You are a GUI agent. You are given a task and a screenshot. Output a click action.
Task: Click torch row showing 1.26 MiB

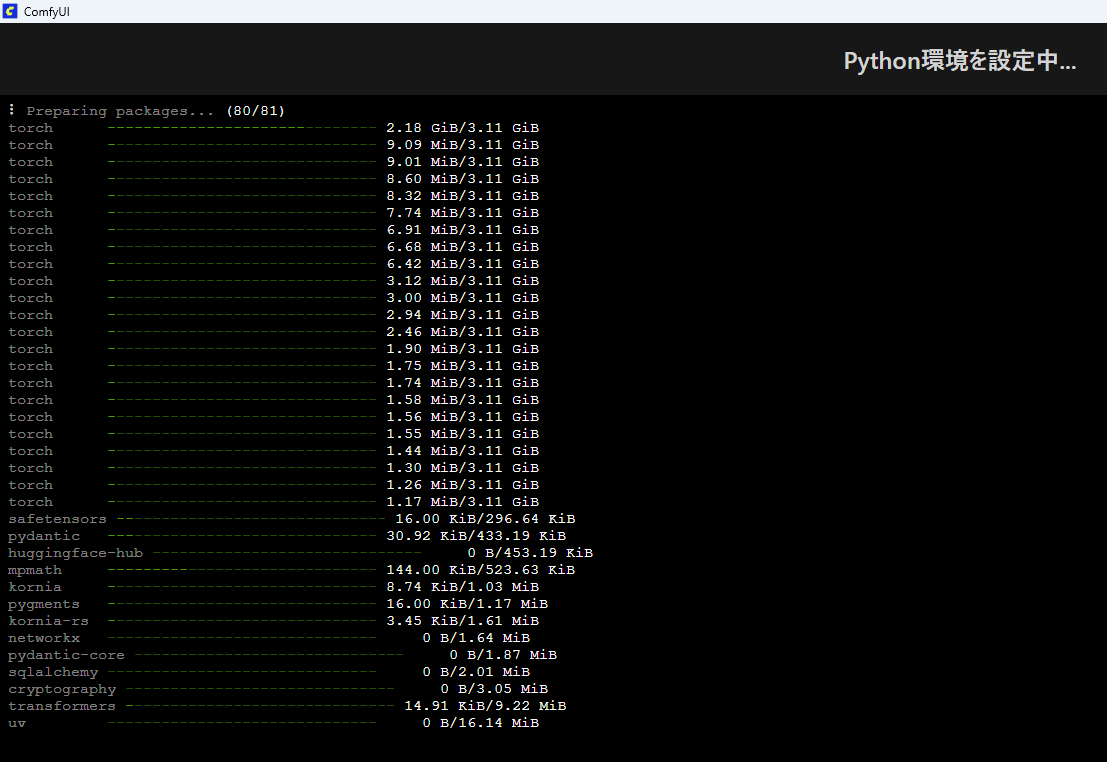(x=273, y=484)
